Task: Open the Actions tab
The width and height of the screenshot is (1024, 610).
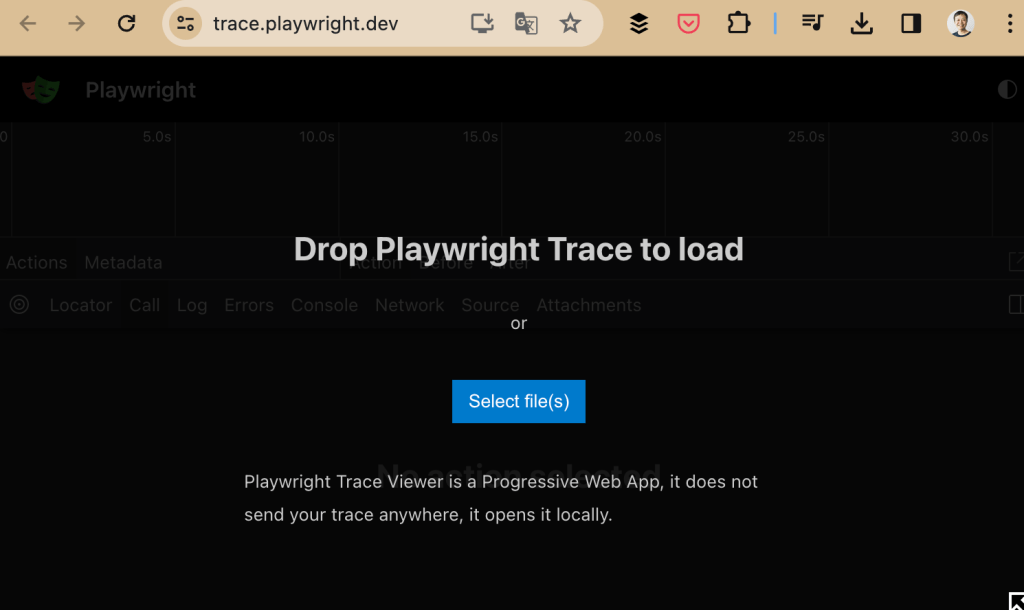Action: coord(37,263)
